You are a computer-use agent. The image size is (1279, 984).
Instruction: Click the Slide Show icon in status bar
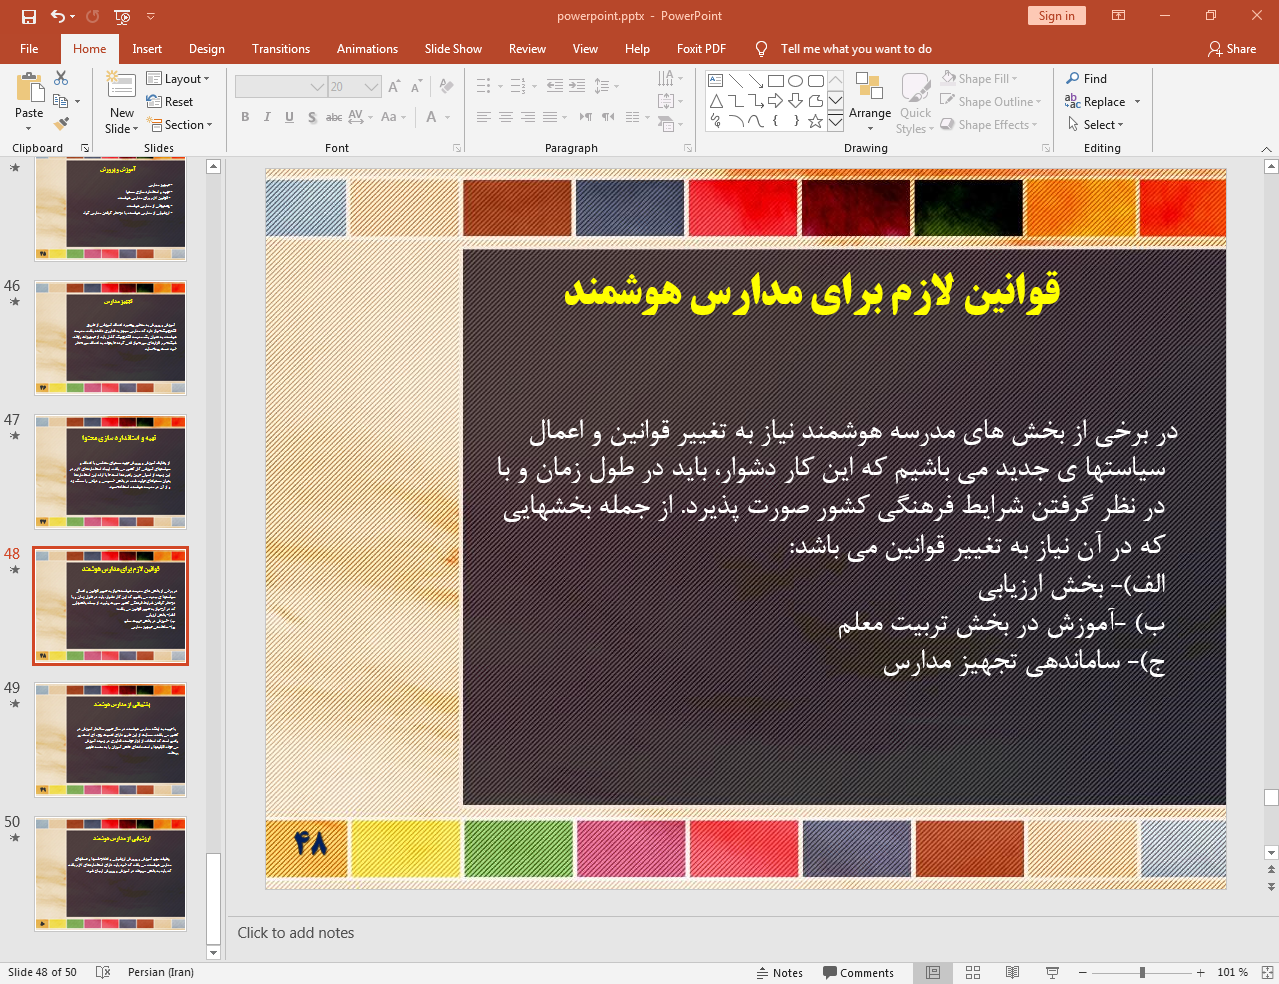[x=1052, y=972]
